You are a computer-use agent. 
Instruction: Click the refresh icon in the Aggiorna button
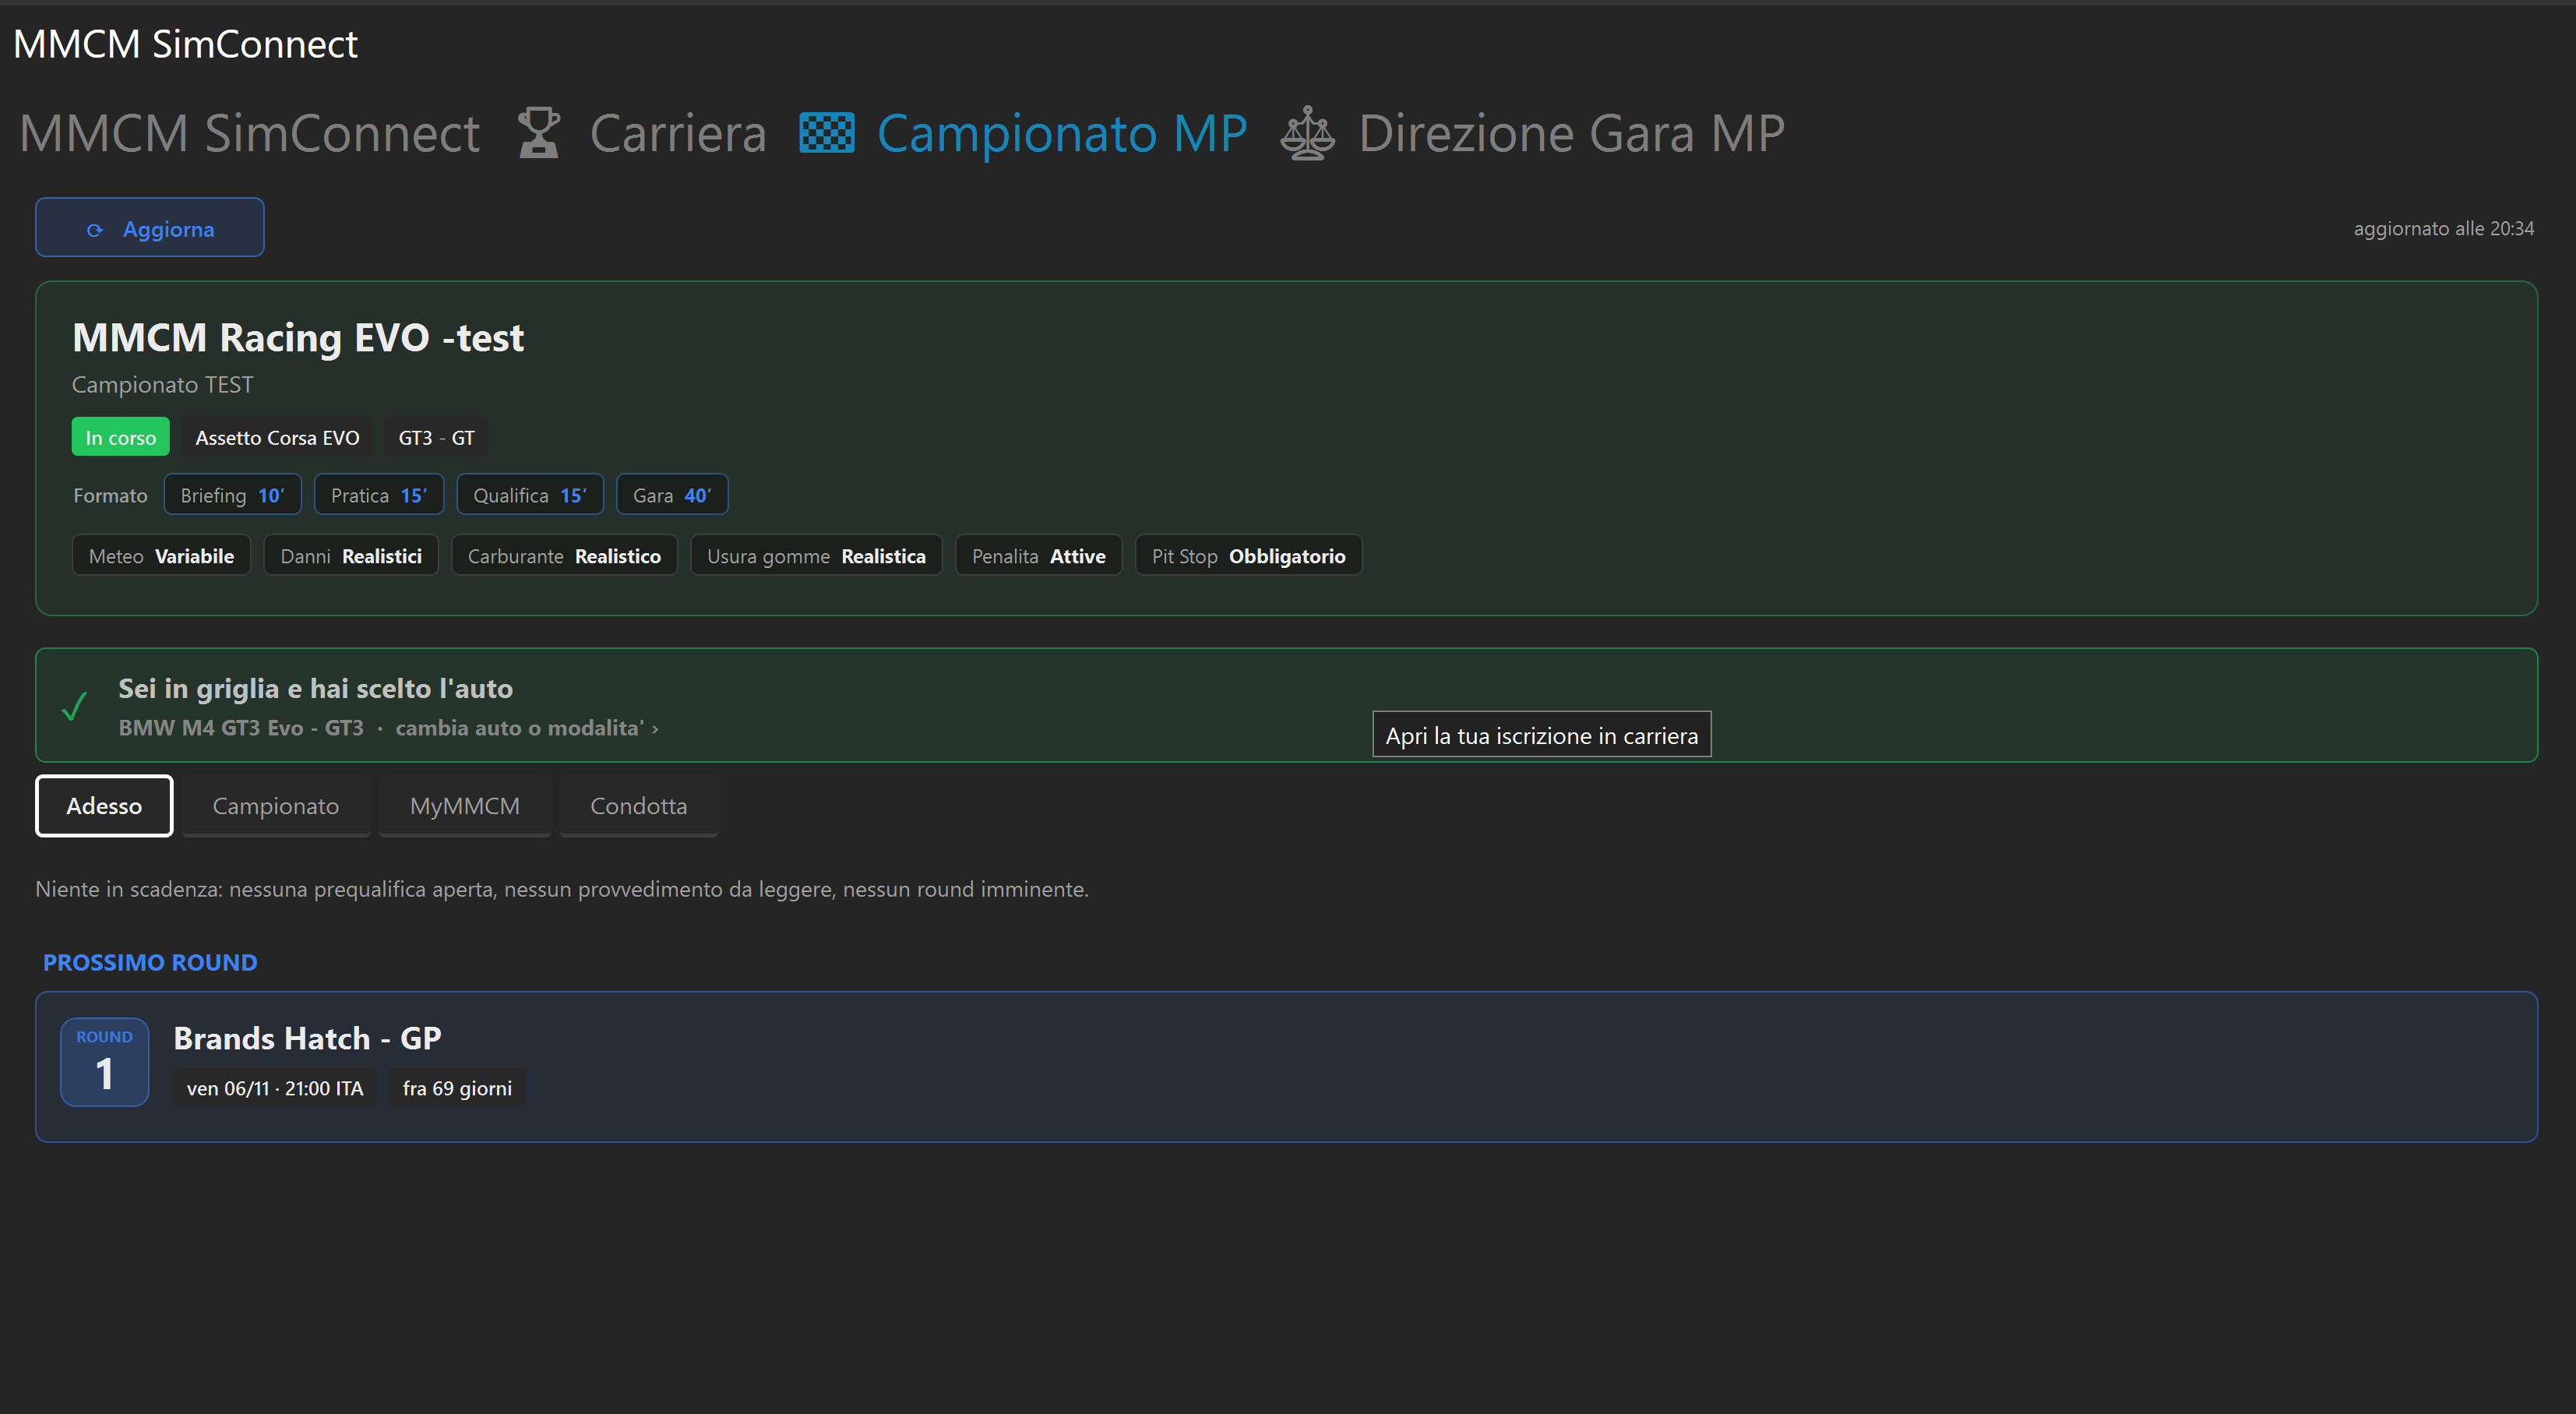pyautogui.click(x=95, y=230)
